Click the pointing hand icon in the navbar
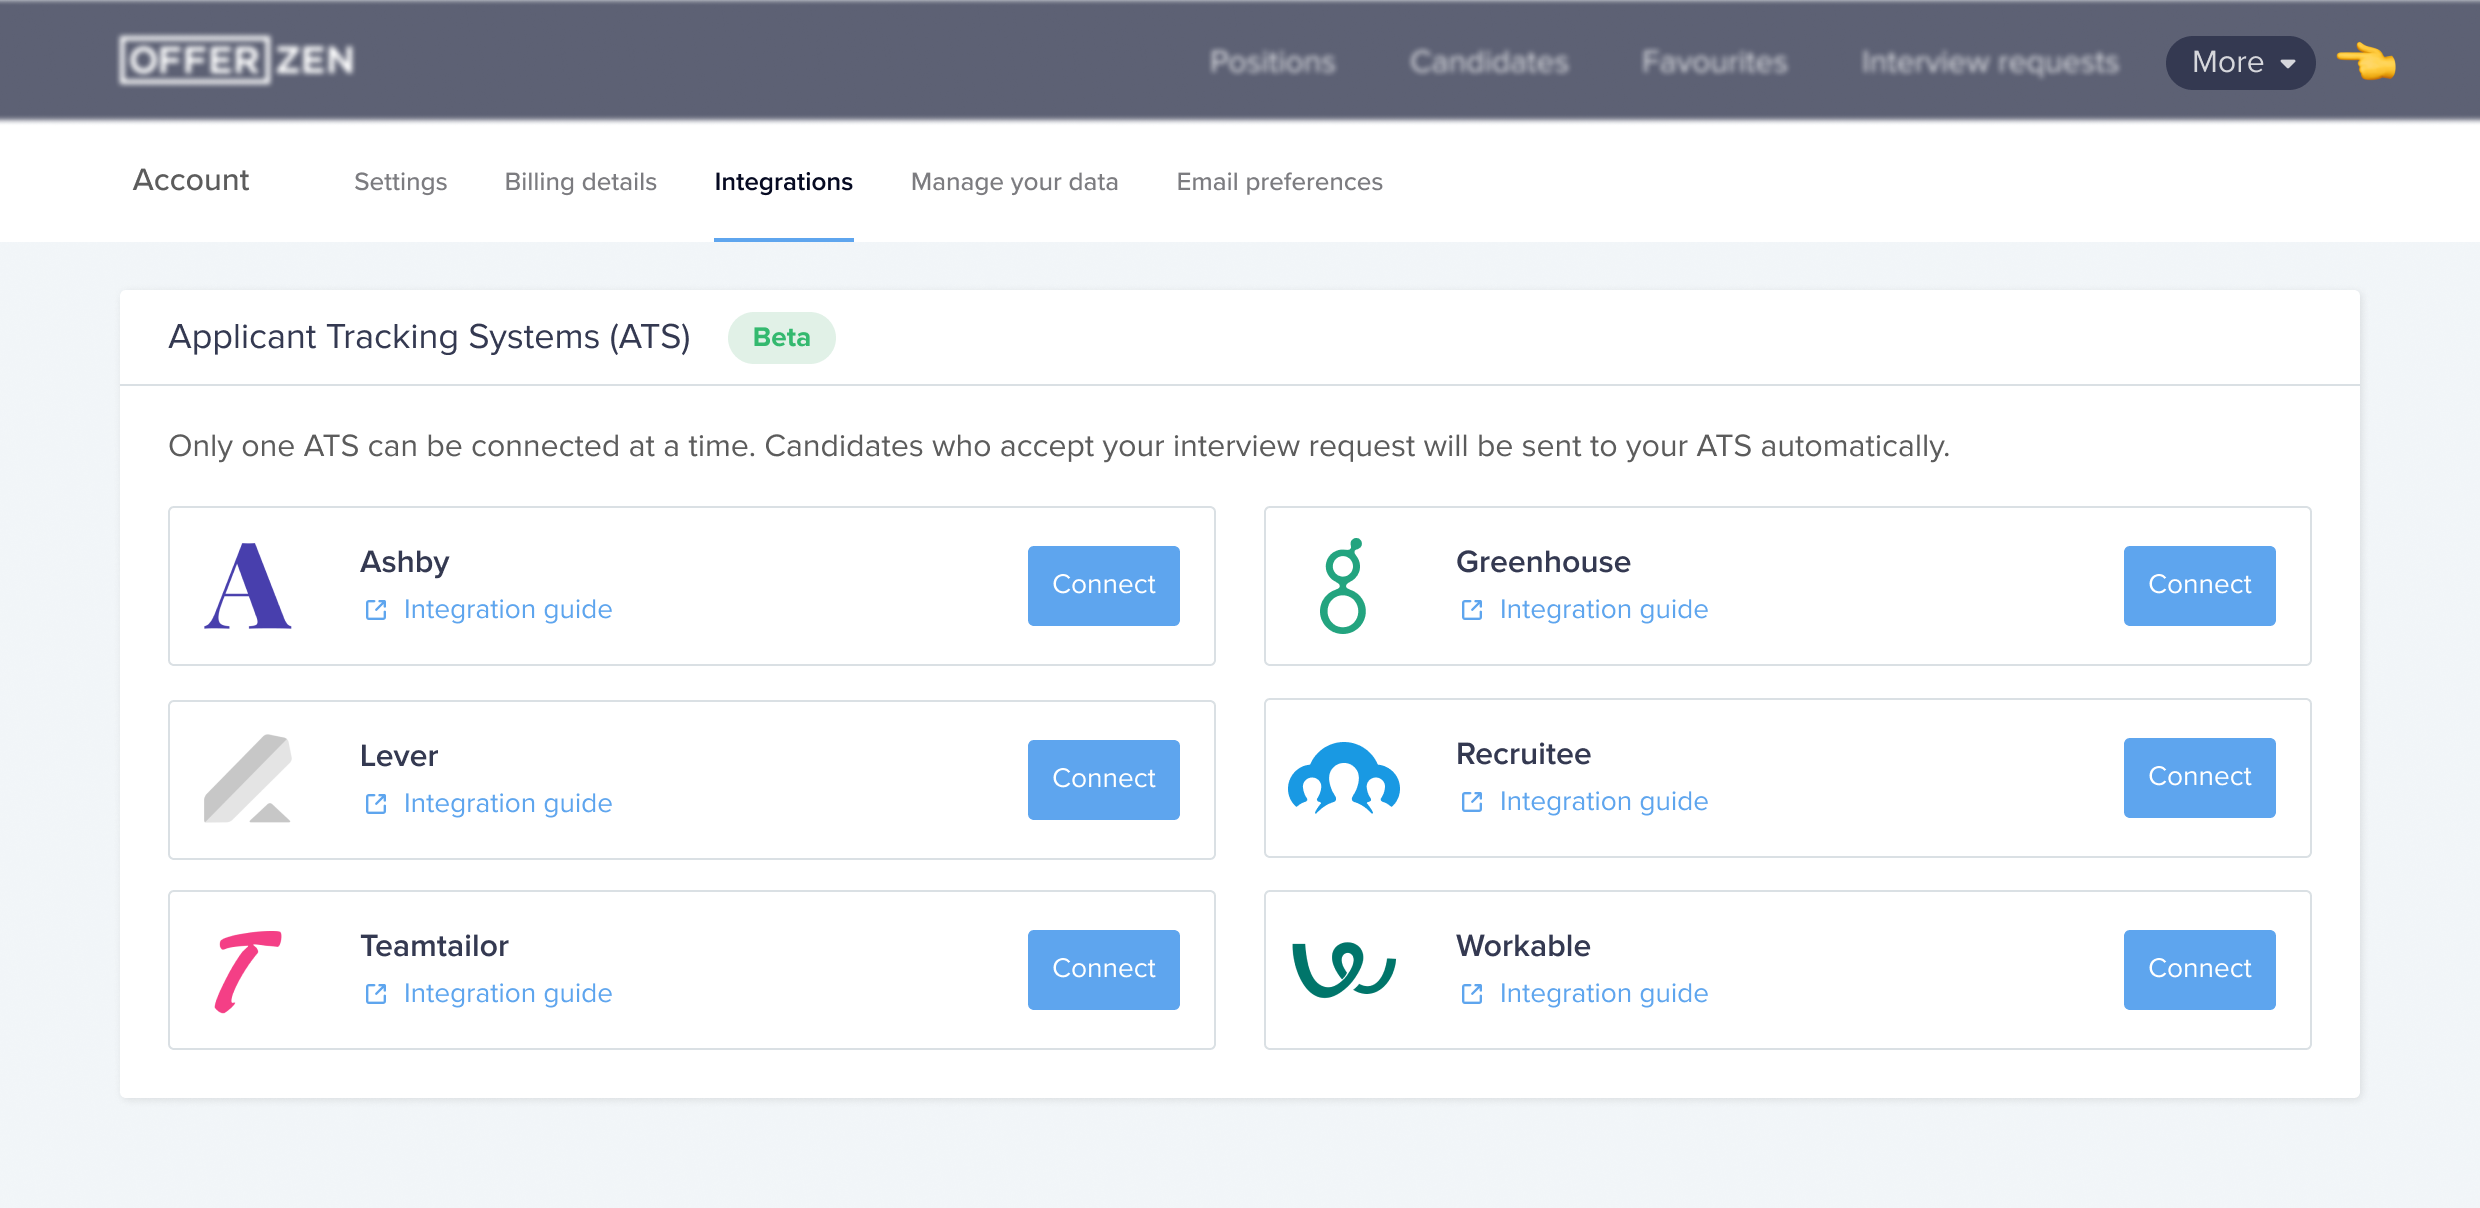The width and height of the screenshot is (2480, 1208). coord(2366,62)
